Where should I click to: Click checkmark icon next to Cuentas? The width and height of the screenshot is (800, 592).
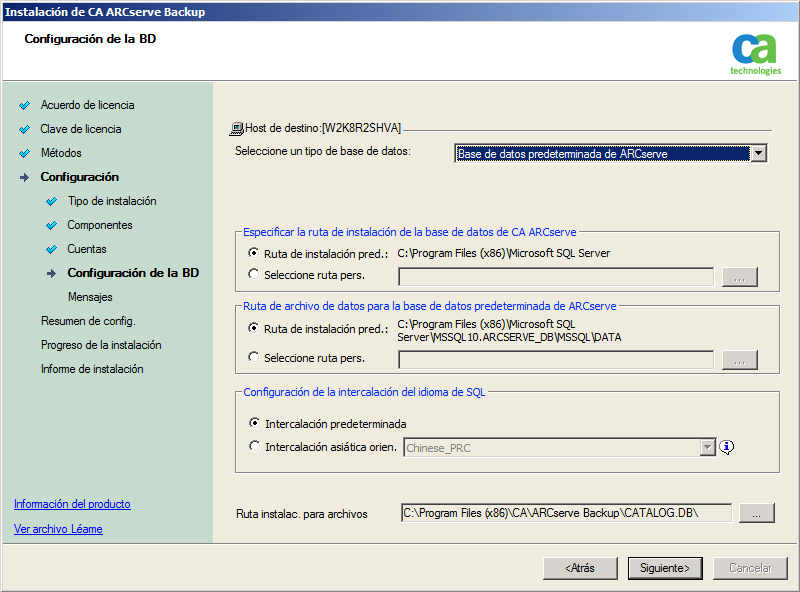click(x=52, y=250)
